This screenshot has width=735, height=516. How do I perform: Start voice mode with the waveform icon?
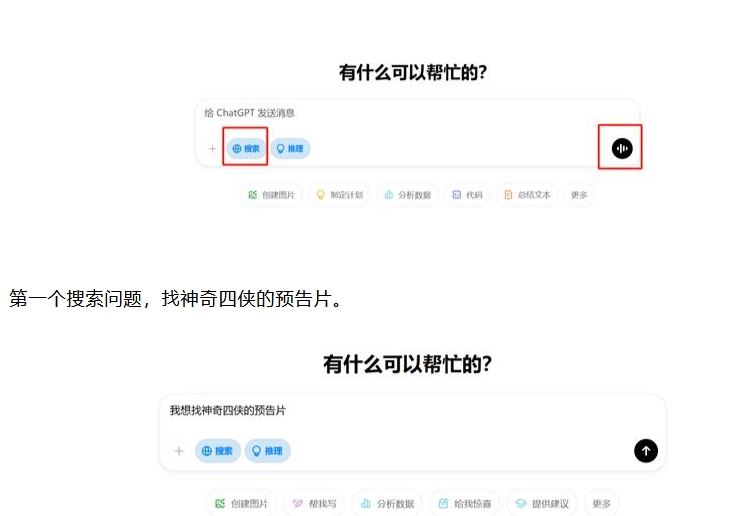coord(622,149)
